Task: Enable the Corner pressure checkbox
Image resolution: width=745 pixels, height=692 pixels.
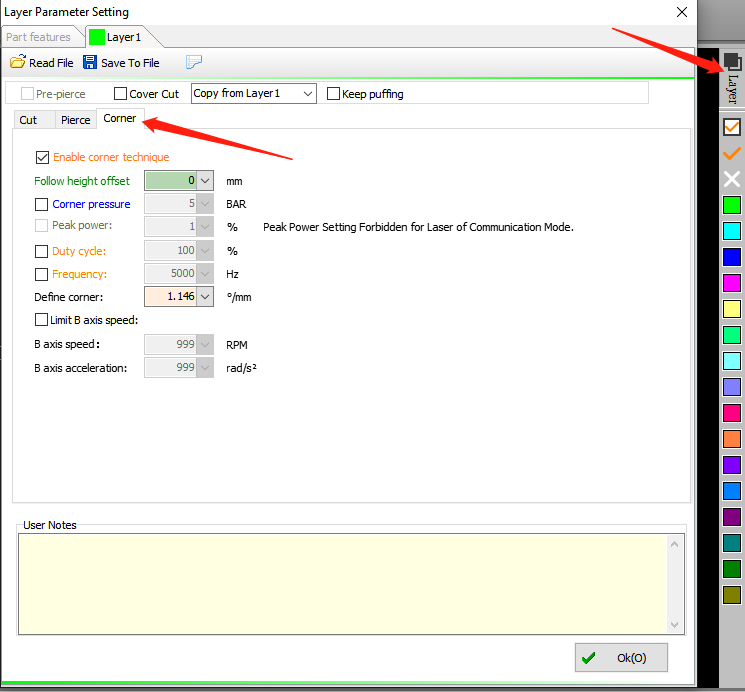Action: [x=41, y=204]
